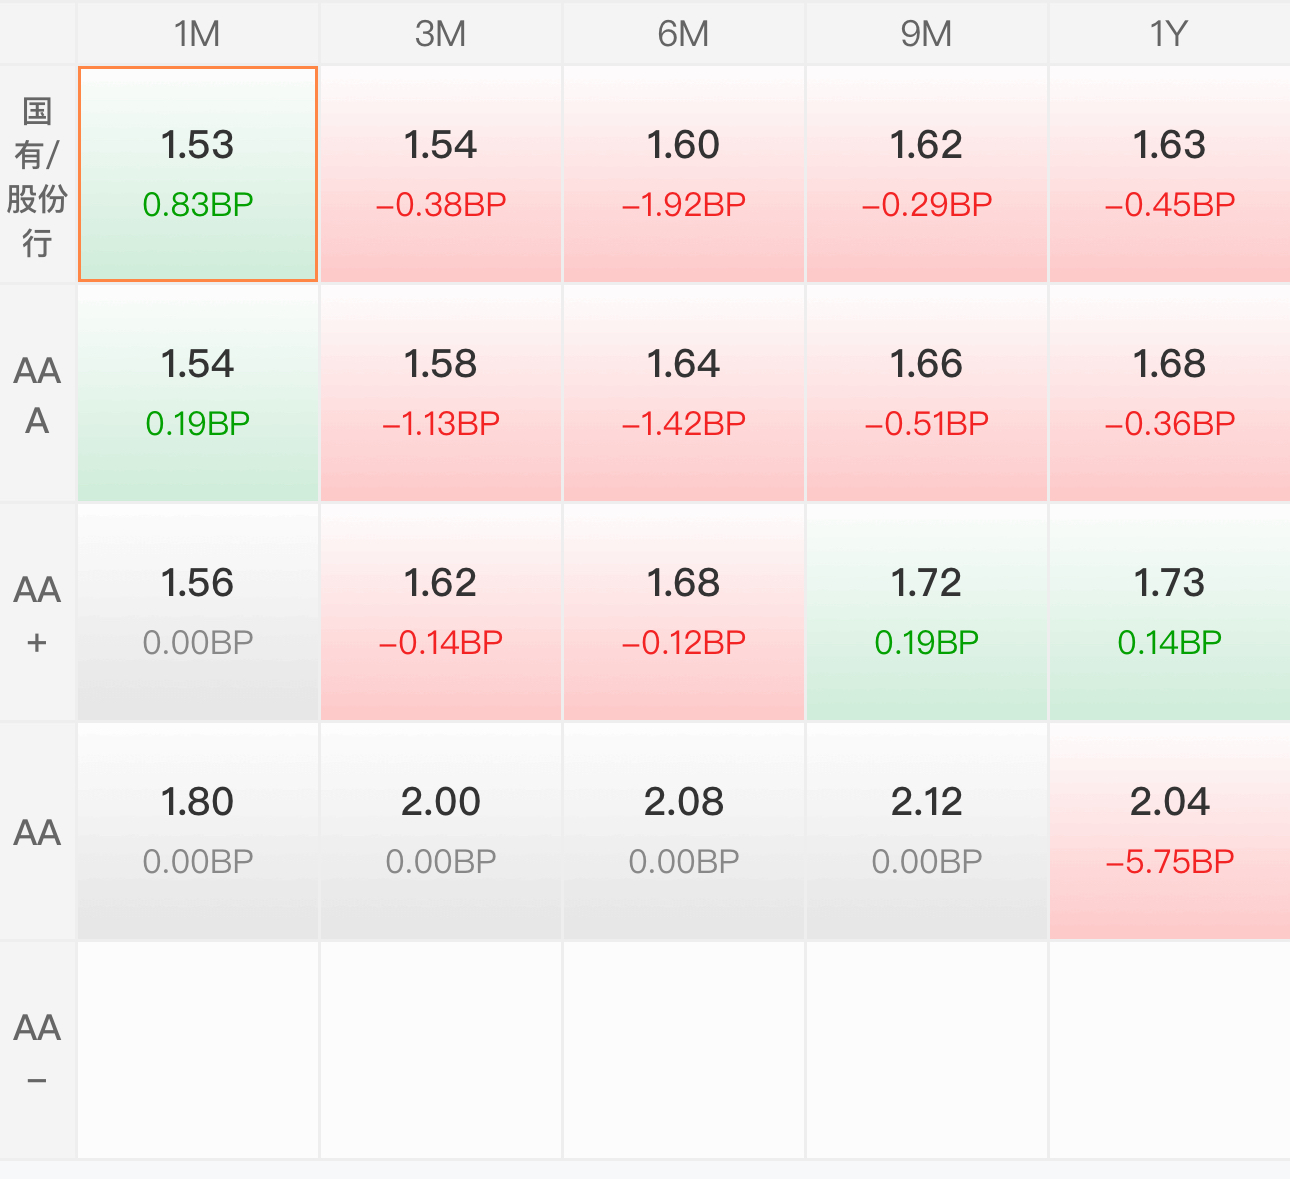Click the AA+ row label

click(x=38, y=612)
